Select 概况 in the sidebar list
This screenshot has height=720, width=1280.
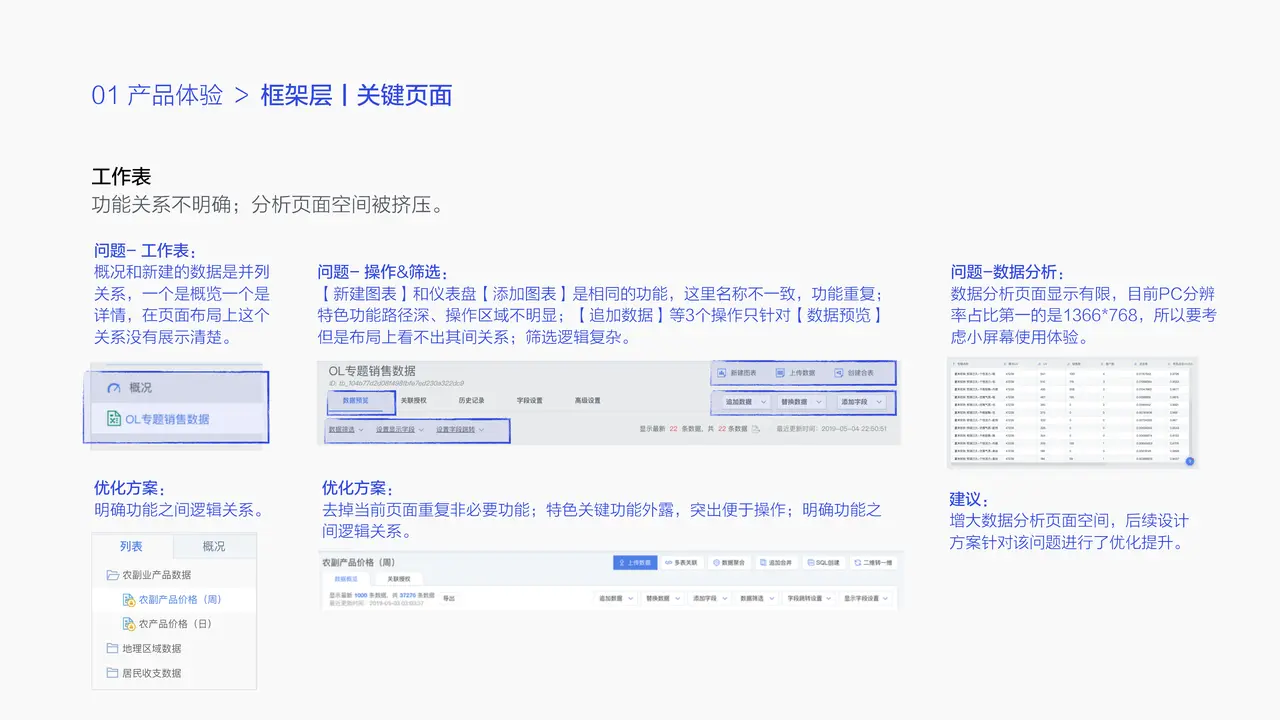tap(179, 388)
